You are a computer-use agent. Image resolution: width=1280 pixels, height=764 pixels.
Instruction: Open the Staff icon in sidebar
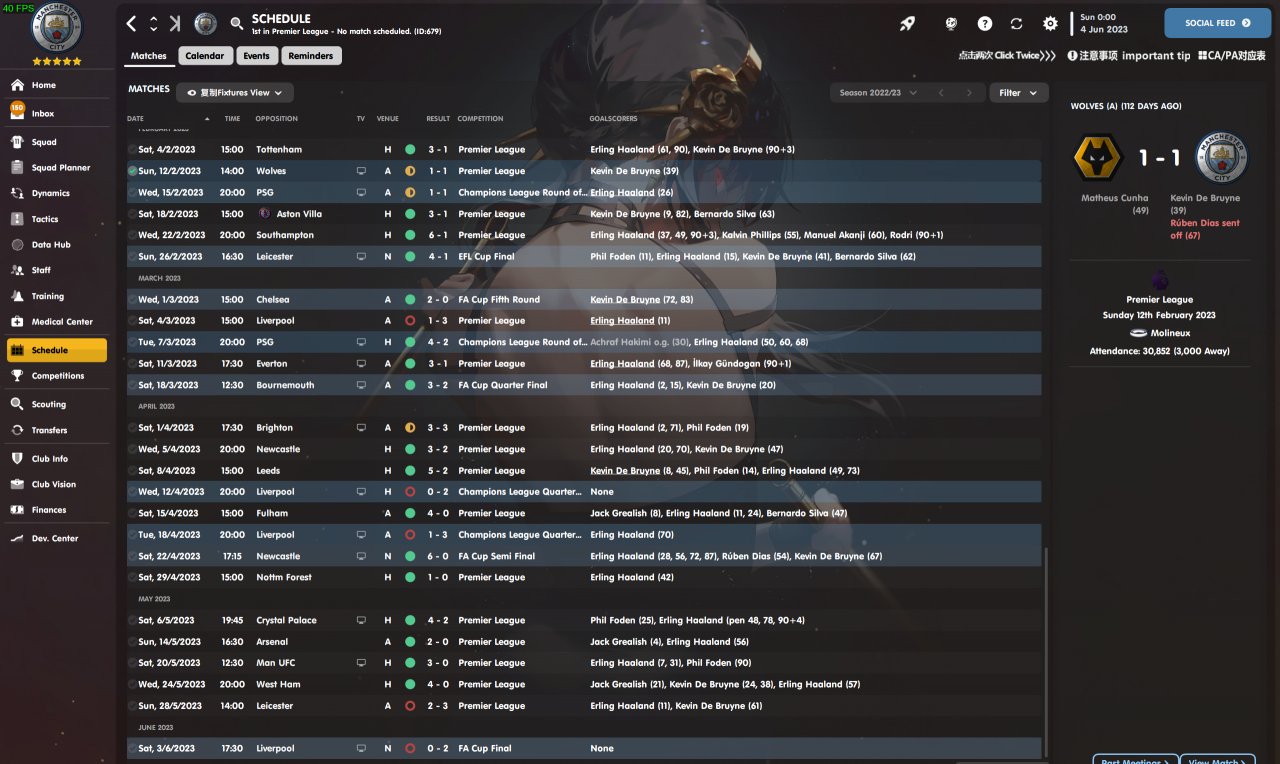tap(17, 270)
